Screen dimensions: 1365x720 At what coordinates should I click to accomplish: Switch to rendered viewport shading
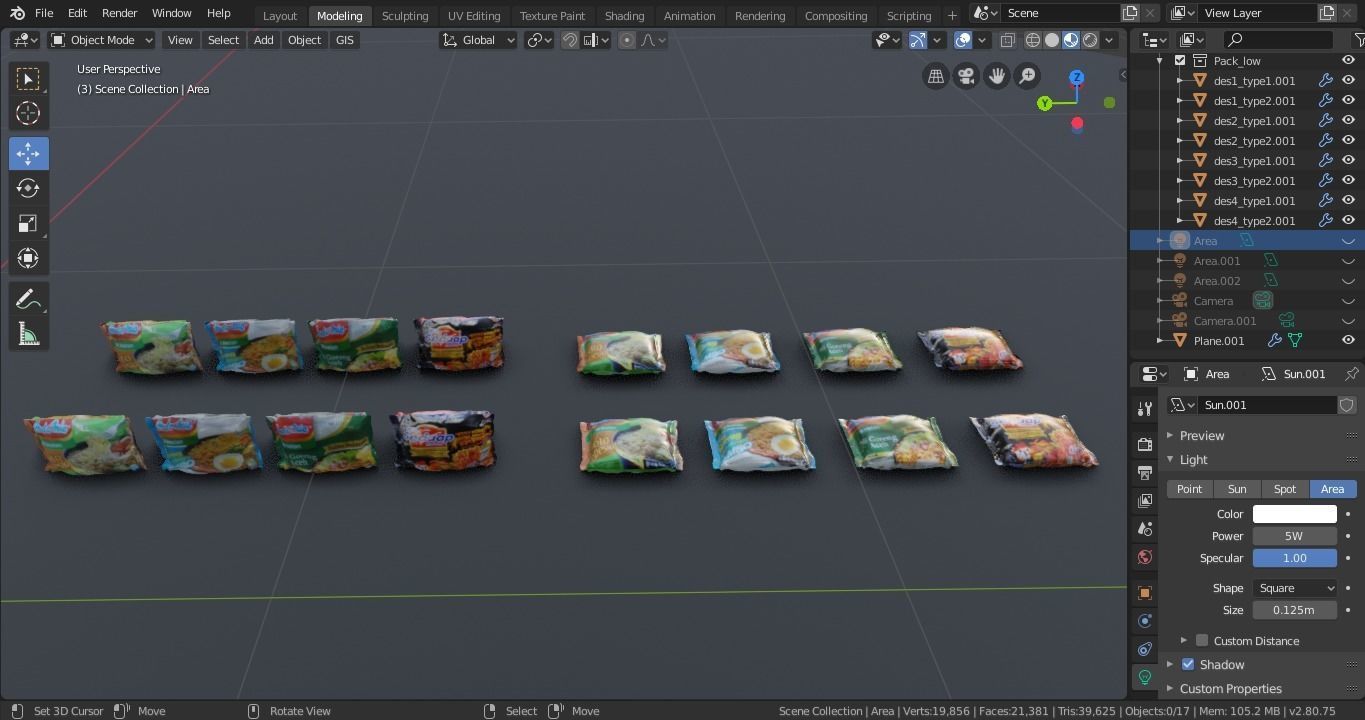coord(1090,40)
